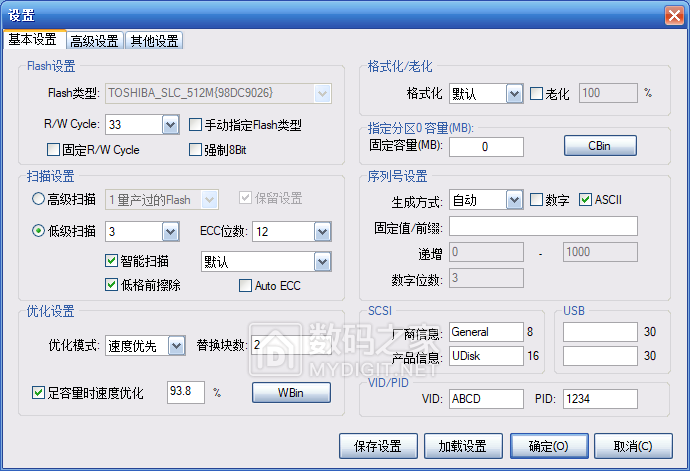Screen dimensions: 690x471
Task: Expand the 生成方式 dropdown
Action: click(514, 200)
